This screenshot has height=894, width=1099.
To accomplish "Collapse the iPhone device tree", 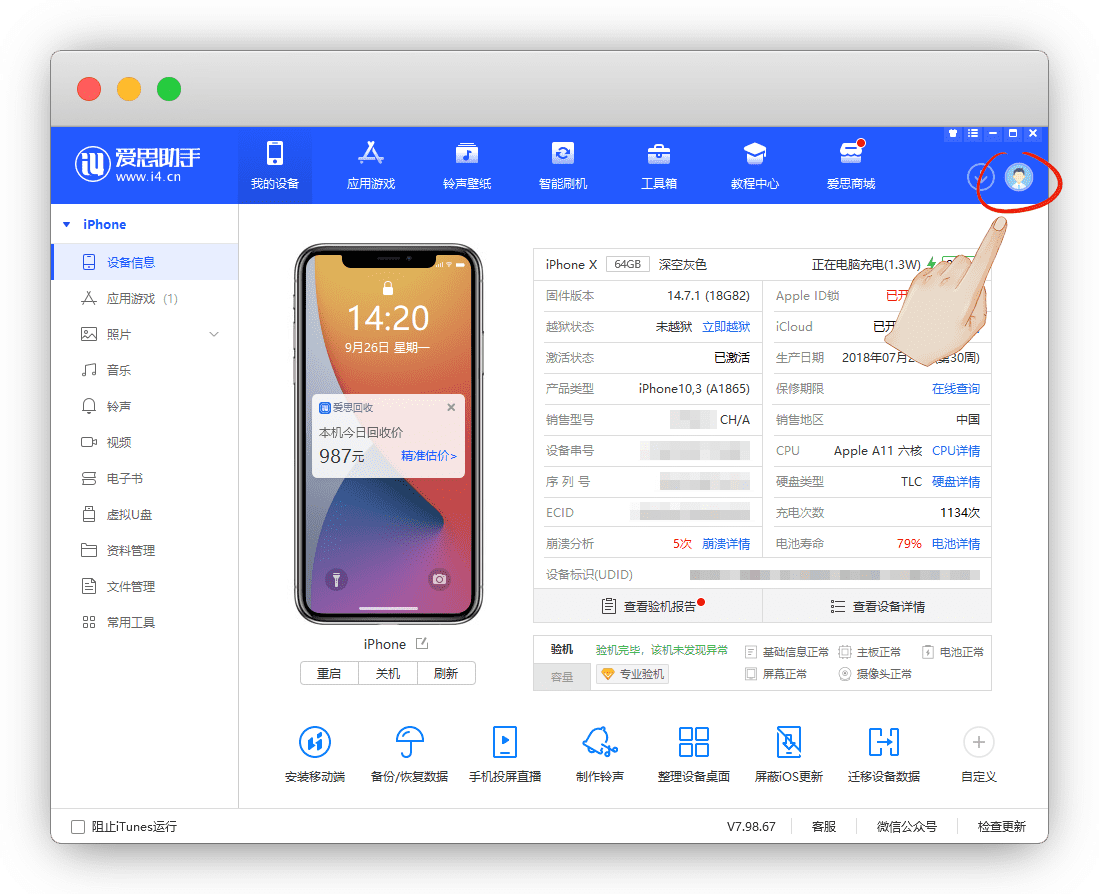I will 67,225.
